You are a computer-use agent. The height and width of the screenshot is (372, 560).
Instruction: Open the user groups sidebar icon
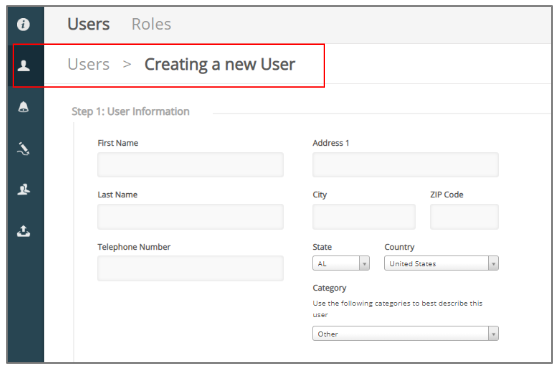point(24,189)
